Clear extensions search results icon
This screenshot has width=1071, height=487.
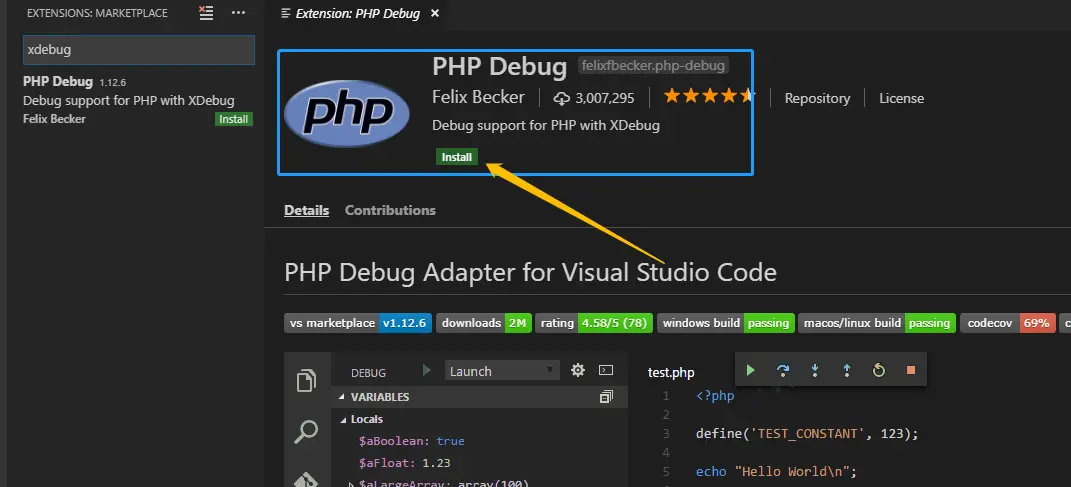pos(206,12)
